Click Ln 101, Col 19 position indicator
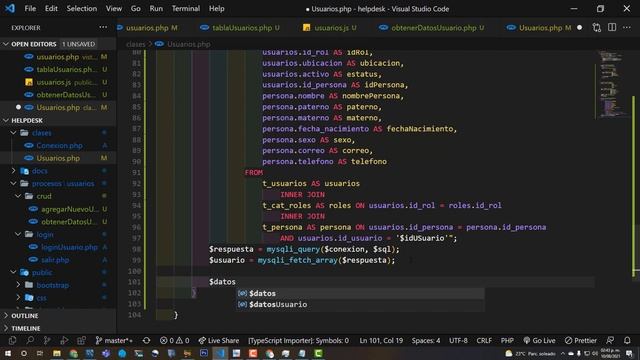Screen dimensions: 640x360 click(x=381, y=340)
